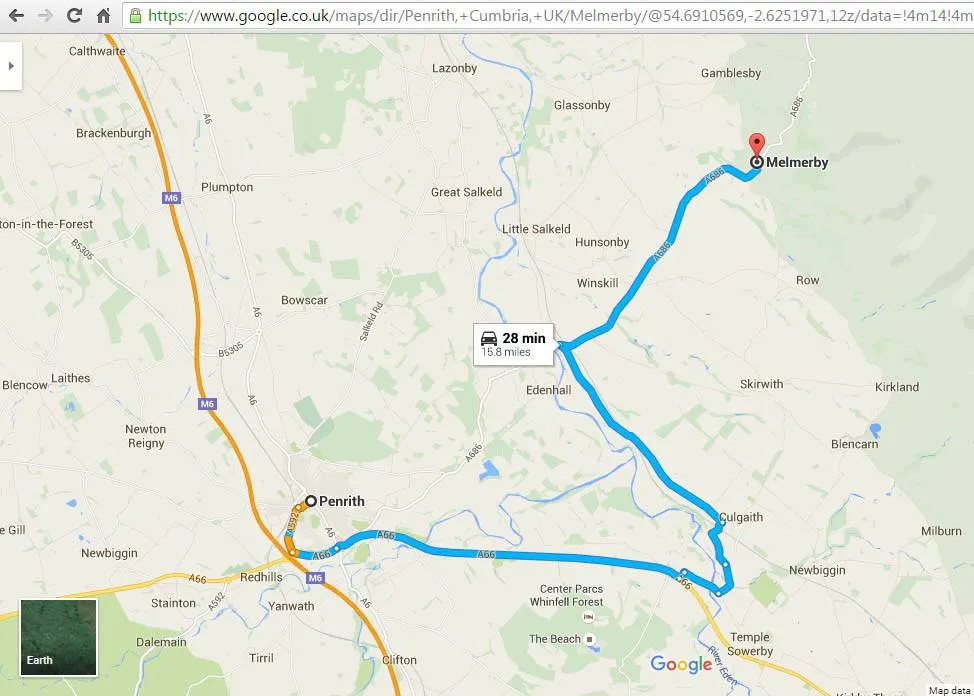
Task: Expand the collapsed directions side panel
Action: tap(11, 66)
